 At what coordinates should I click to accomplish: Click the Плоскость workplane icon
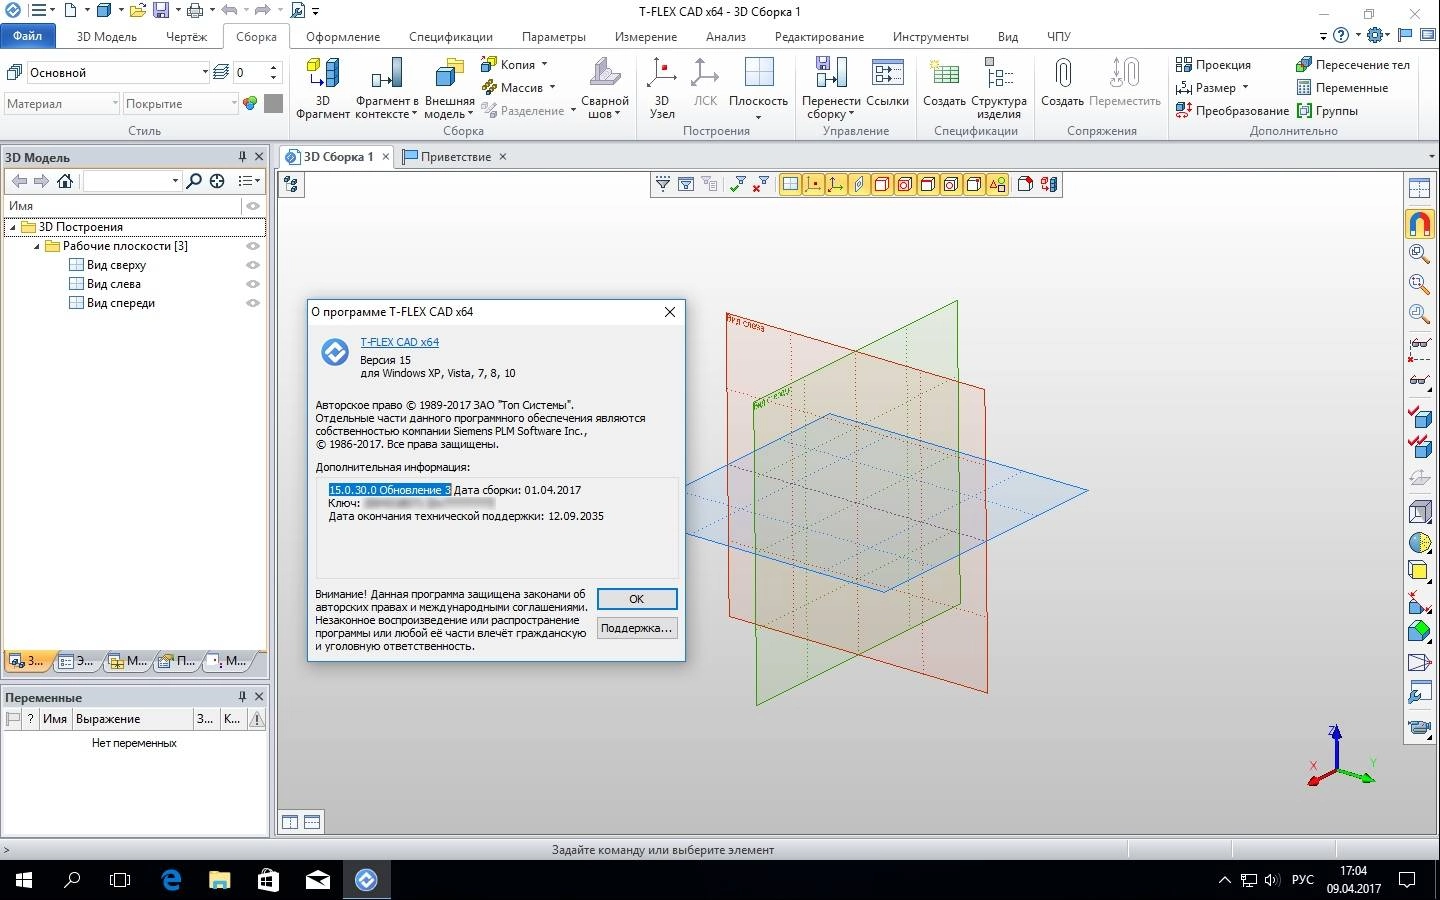pyautogui.click(x=758, y=74)
